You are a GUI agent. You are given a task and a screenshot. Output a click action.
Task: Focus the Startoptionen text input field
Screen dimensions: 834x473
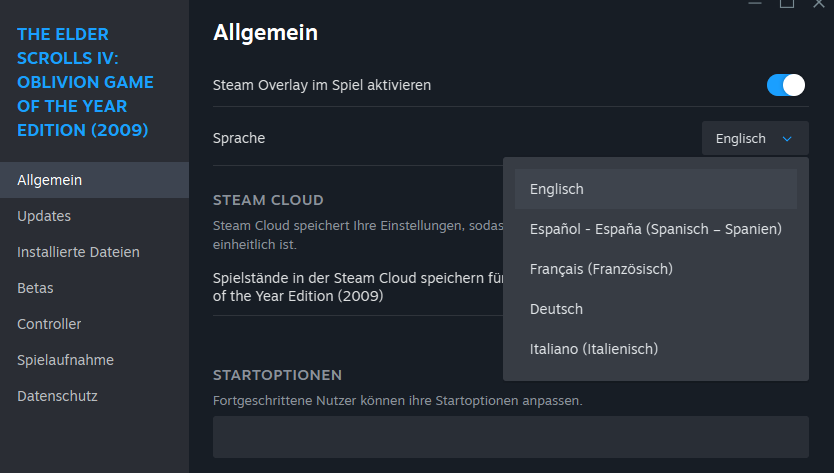click(510, 437)
